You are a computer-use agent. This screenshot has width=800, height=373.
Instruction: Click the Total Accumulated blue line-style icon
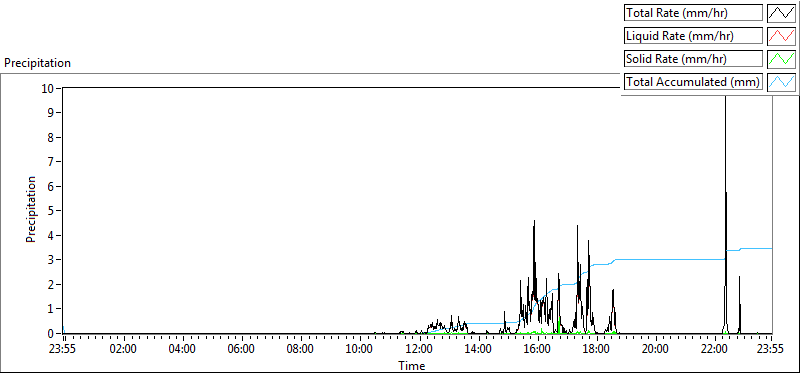click(x=782, y=82)
